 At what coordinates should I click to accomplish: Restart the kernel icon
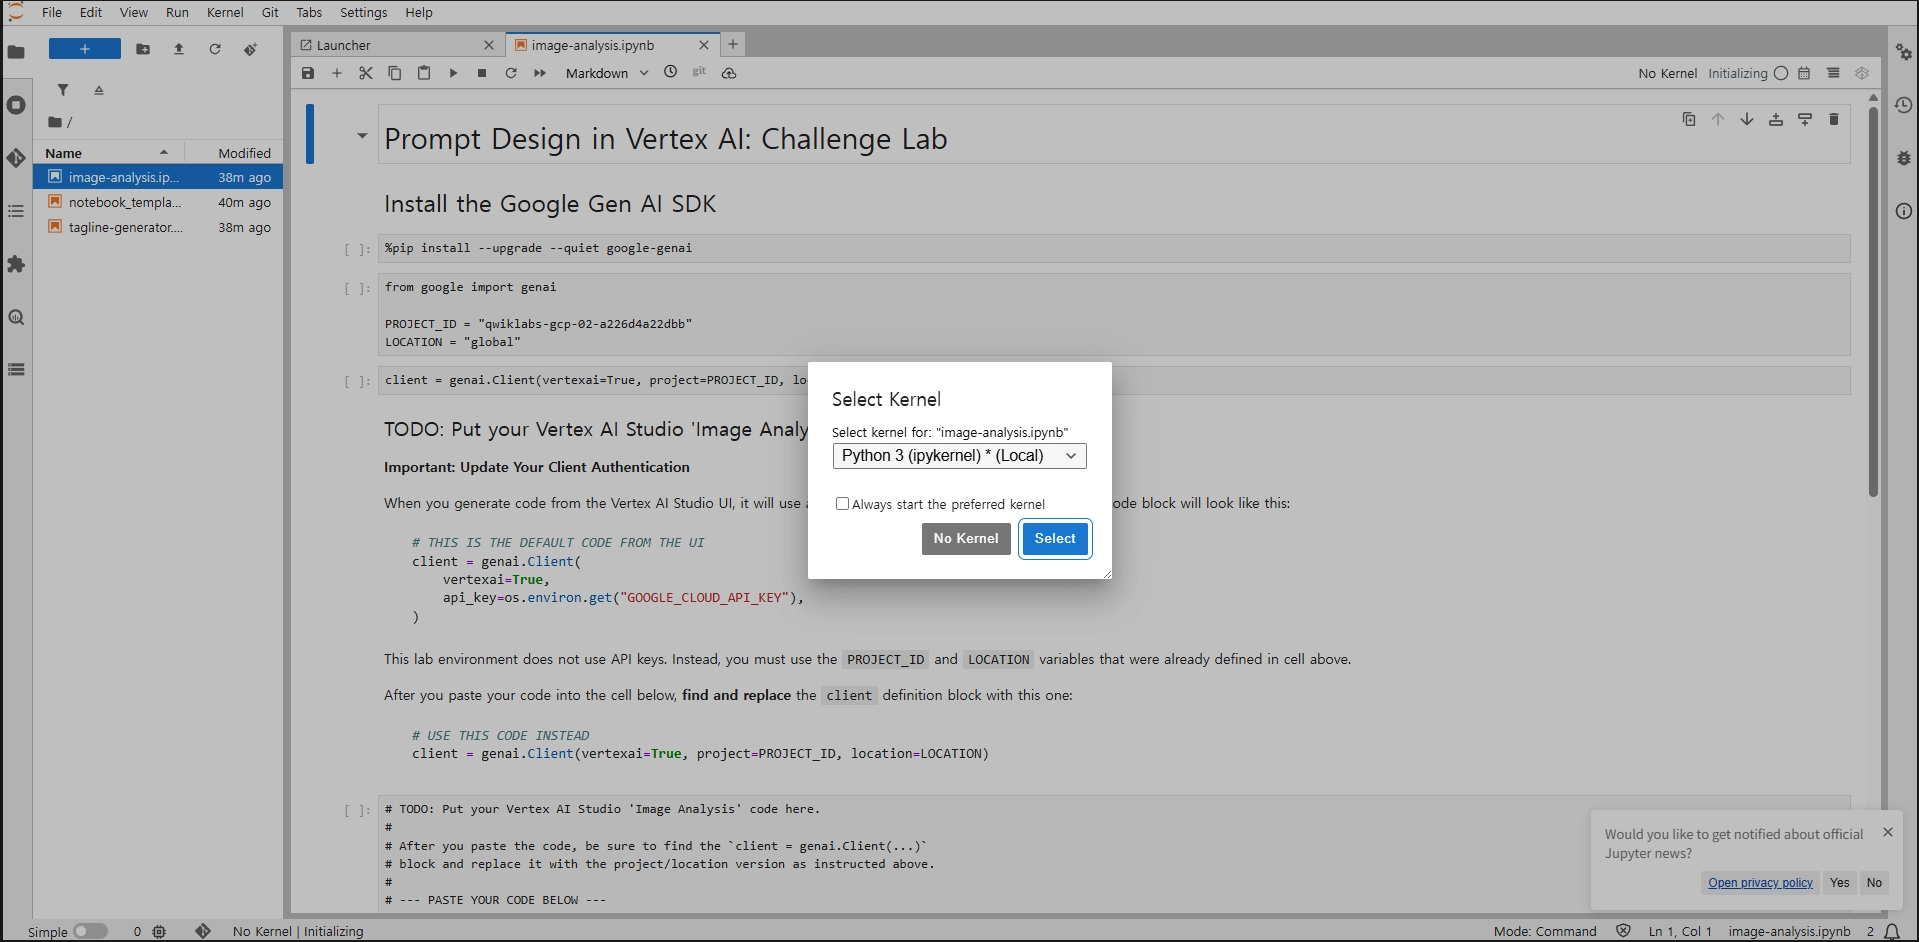(511, 73)
